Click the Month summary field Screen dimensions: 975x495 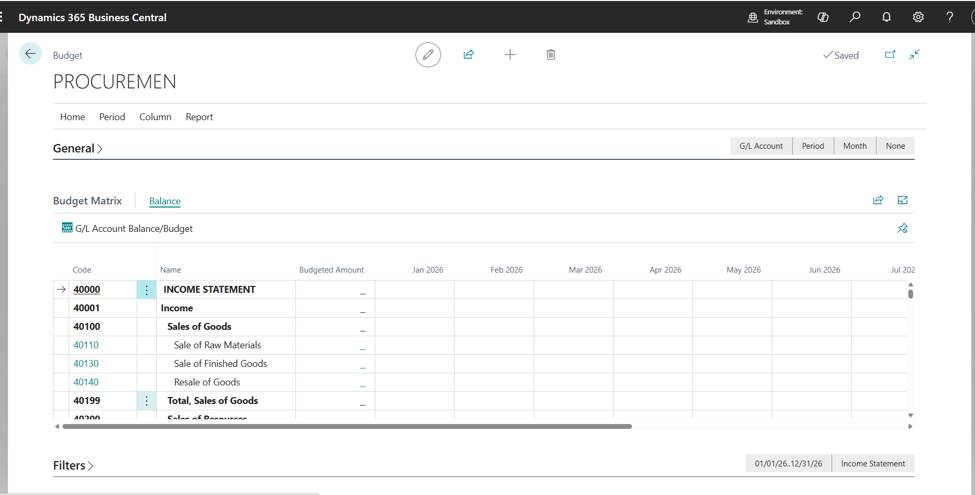(855, 146)
